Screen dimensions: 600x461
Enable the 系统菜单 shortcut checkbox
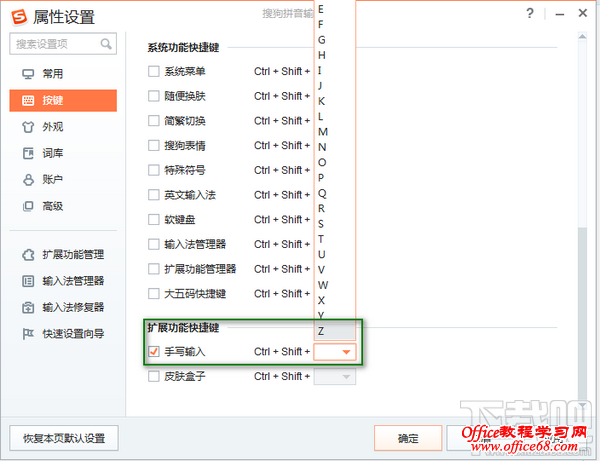point(154,72)
